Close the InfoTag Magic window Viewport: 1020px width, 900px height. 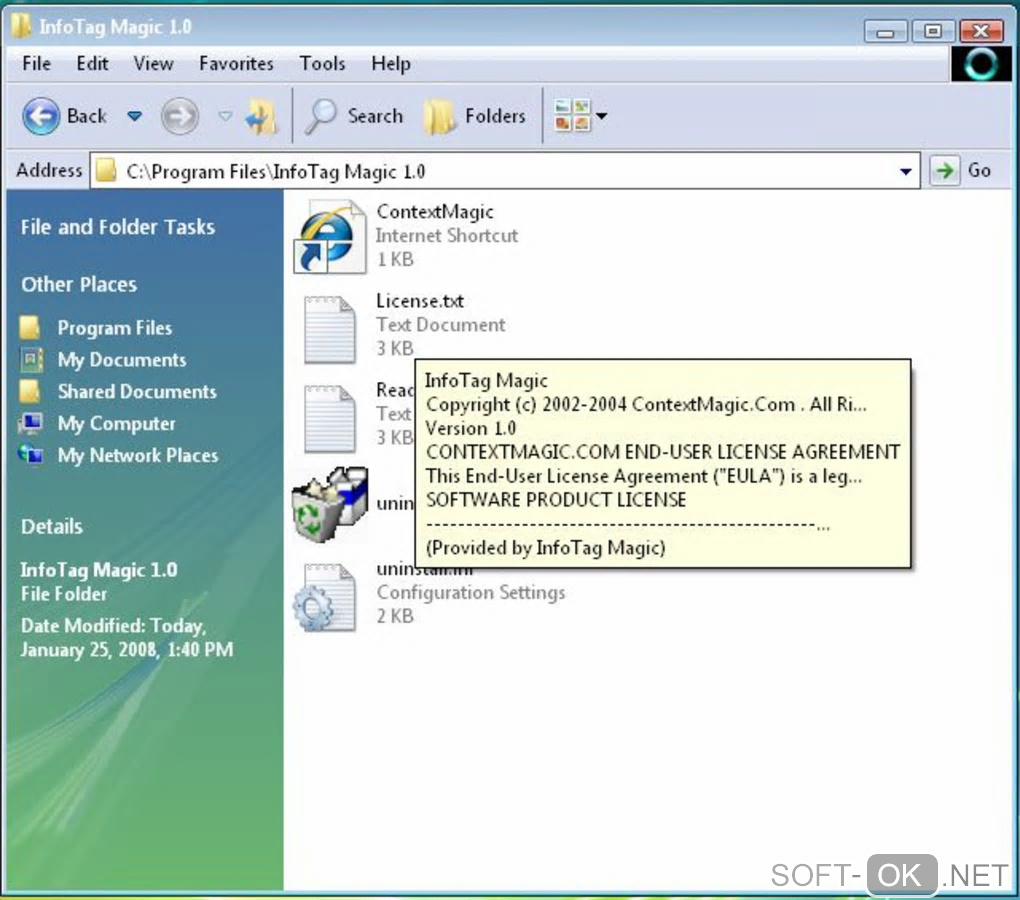(x=981, y=31)
